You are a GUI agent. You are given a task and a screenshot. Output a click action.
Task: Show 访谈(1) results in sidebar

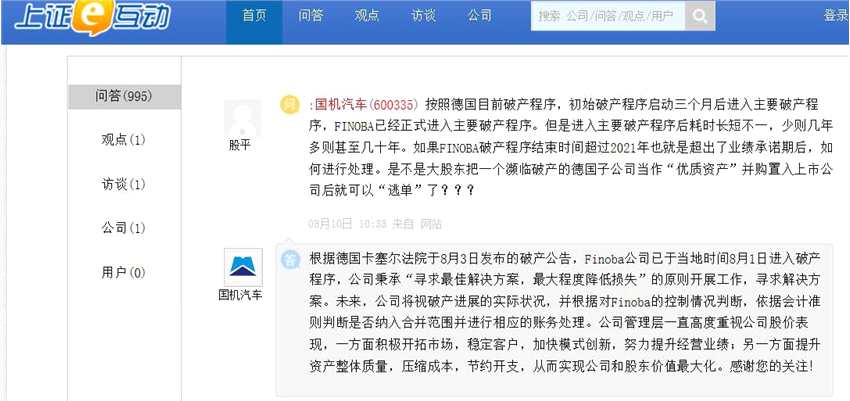click(x=124, y=185)
